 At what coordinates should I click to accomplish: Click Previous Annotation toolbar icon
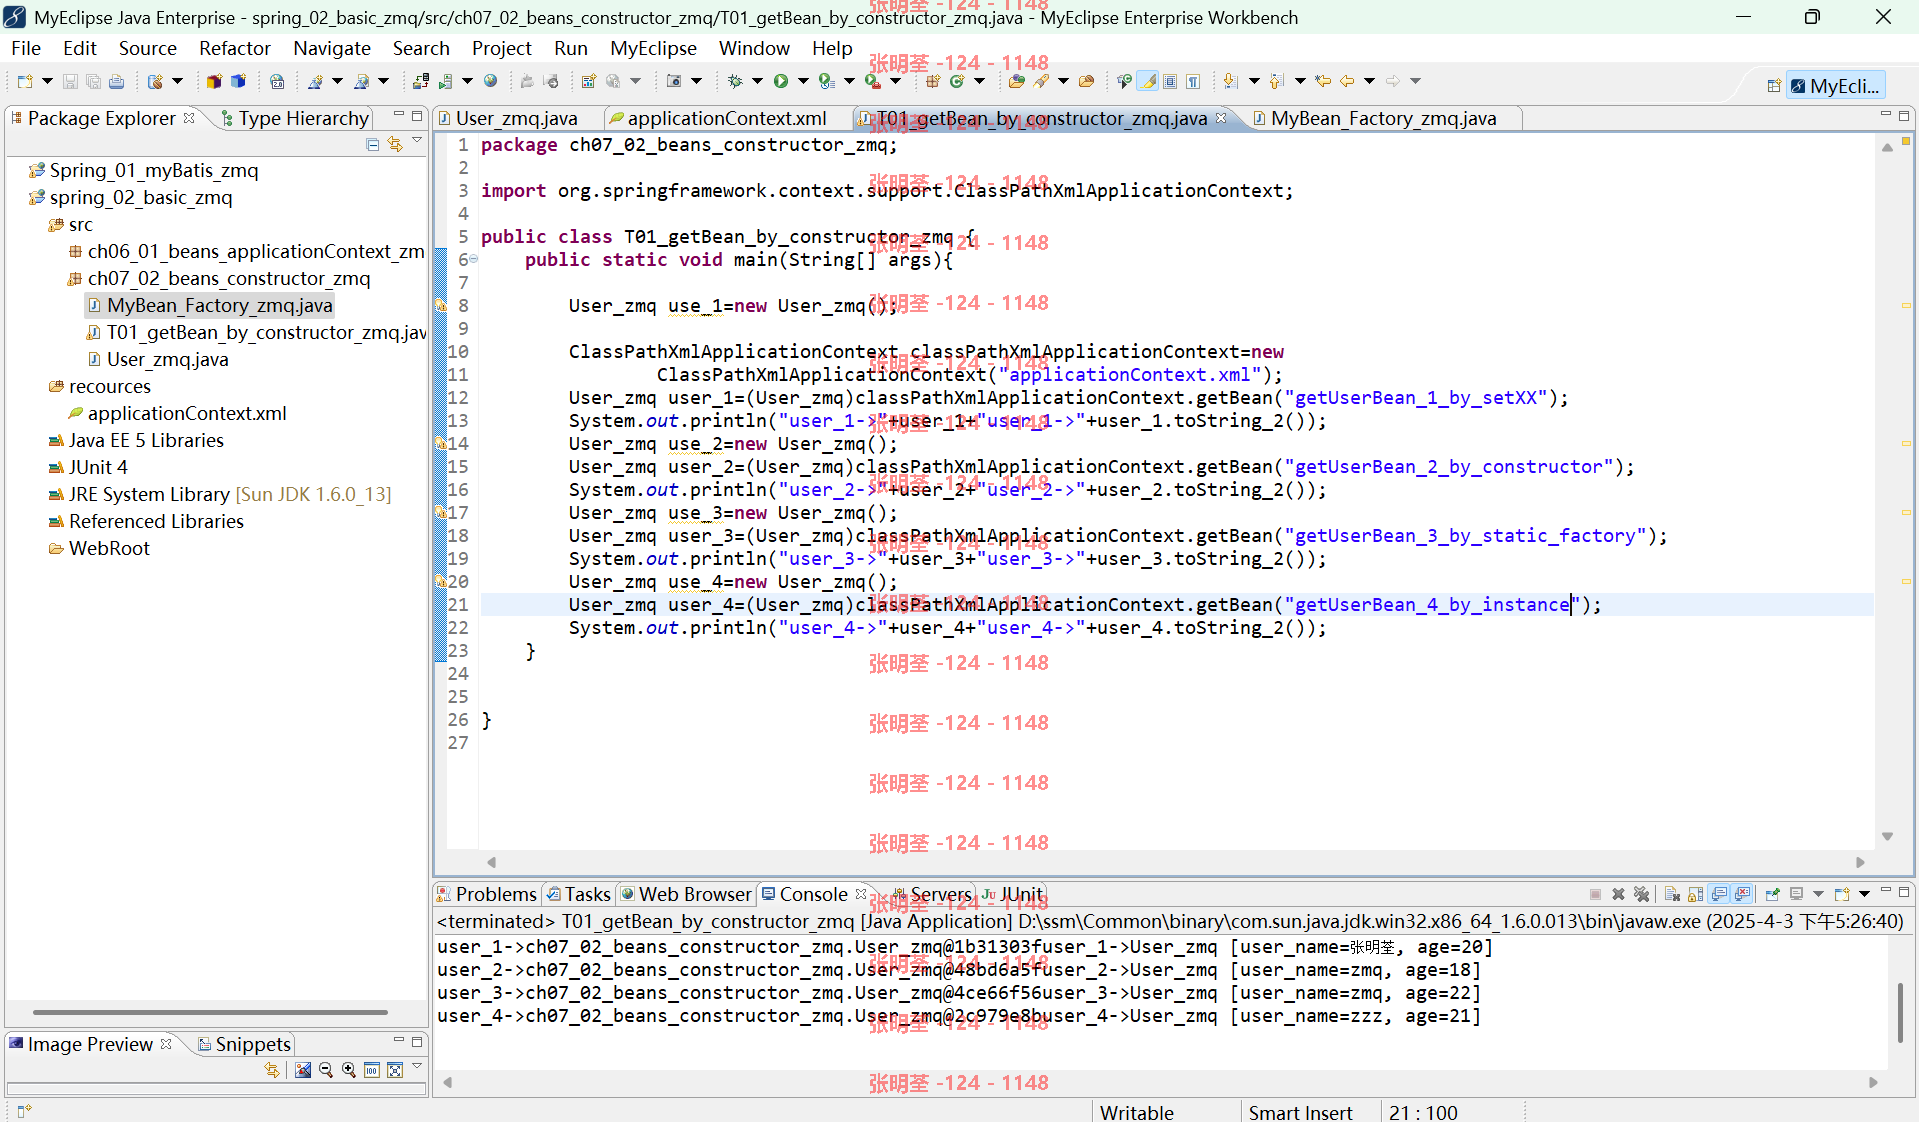(x=1276, y=81)
